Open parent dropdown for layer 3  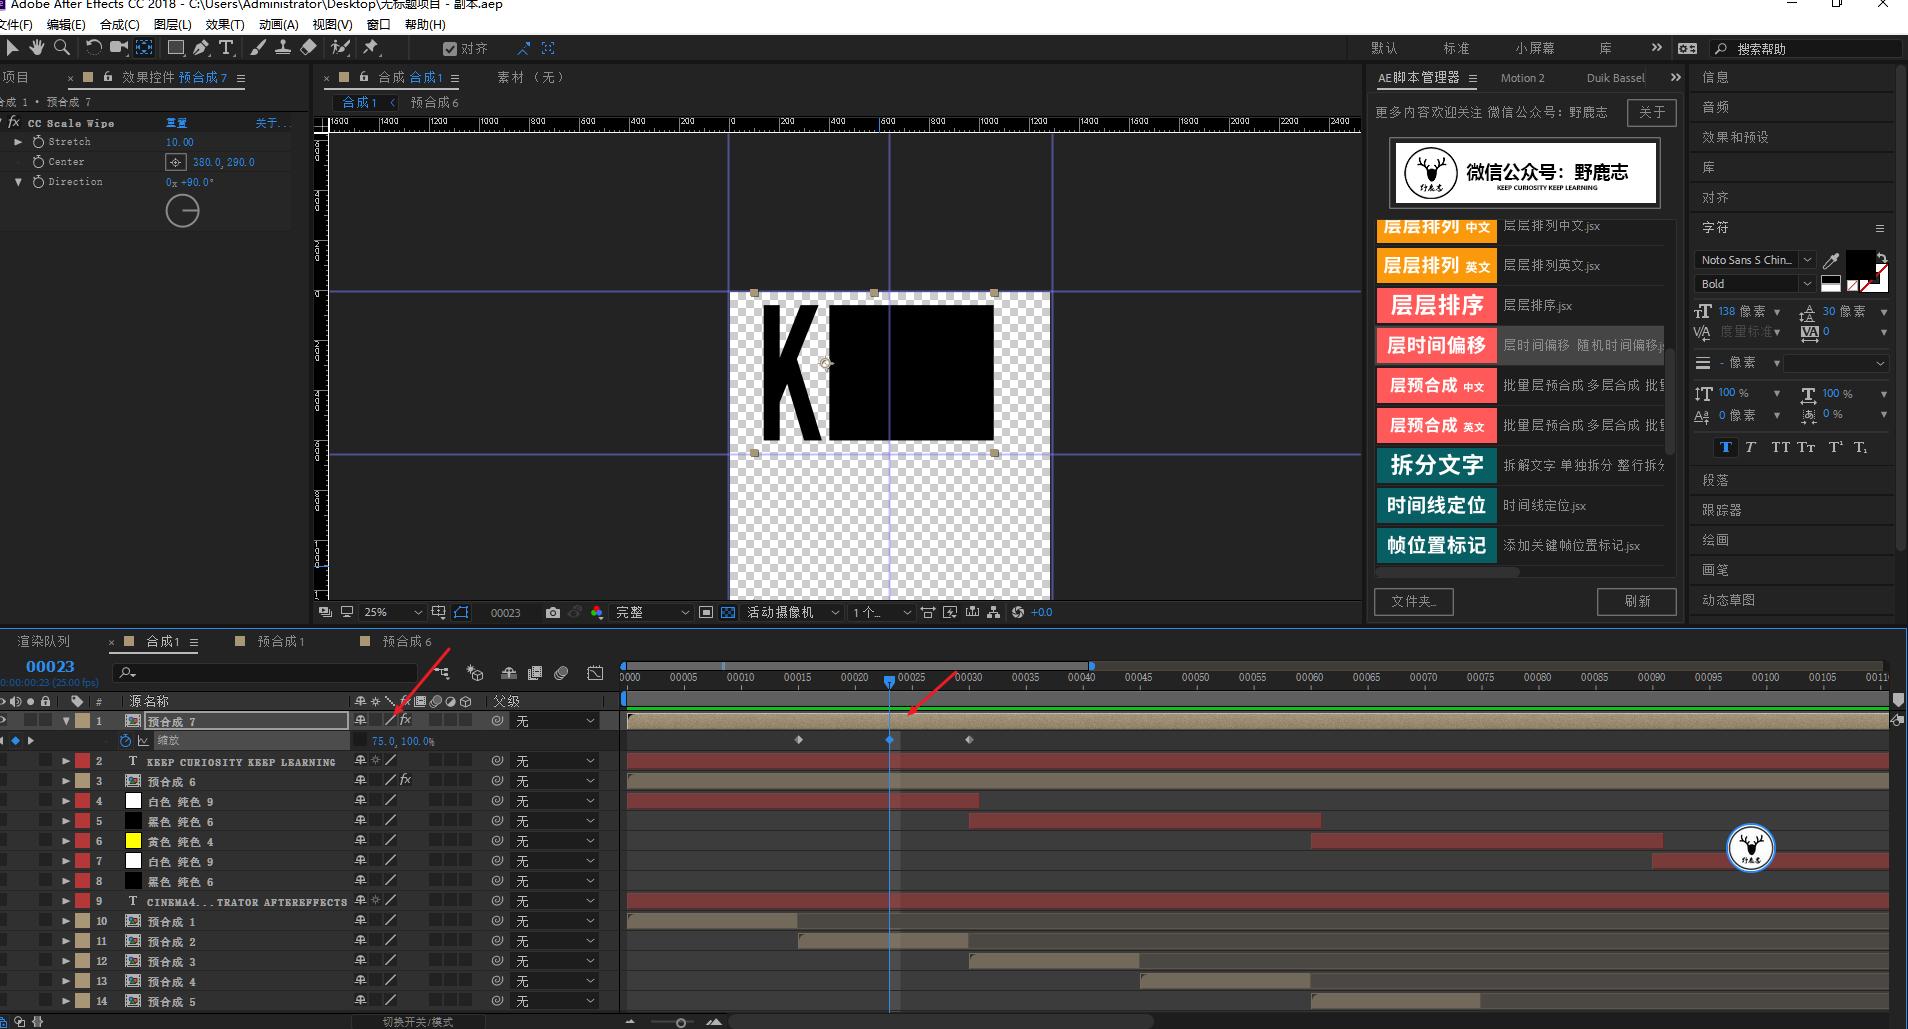(x=555, y=781)
